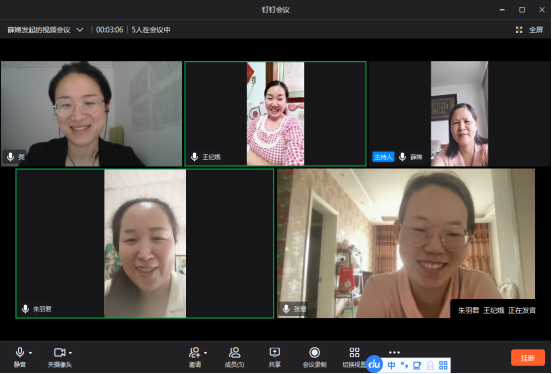
Task: Click the meeting title text
Action: (x=39, y=30)
